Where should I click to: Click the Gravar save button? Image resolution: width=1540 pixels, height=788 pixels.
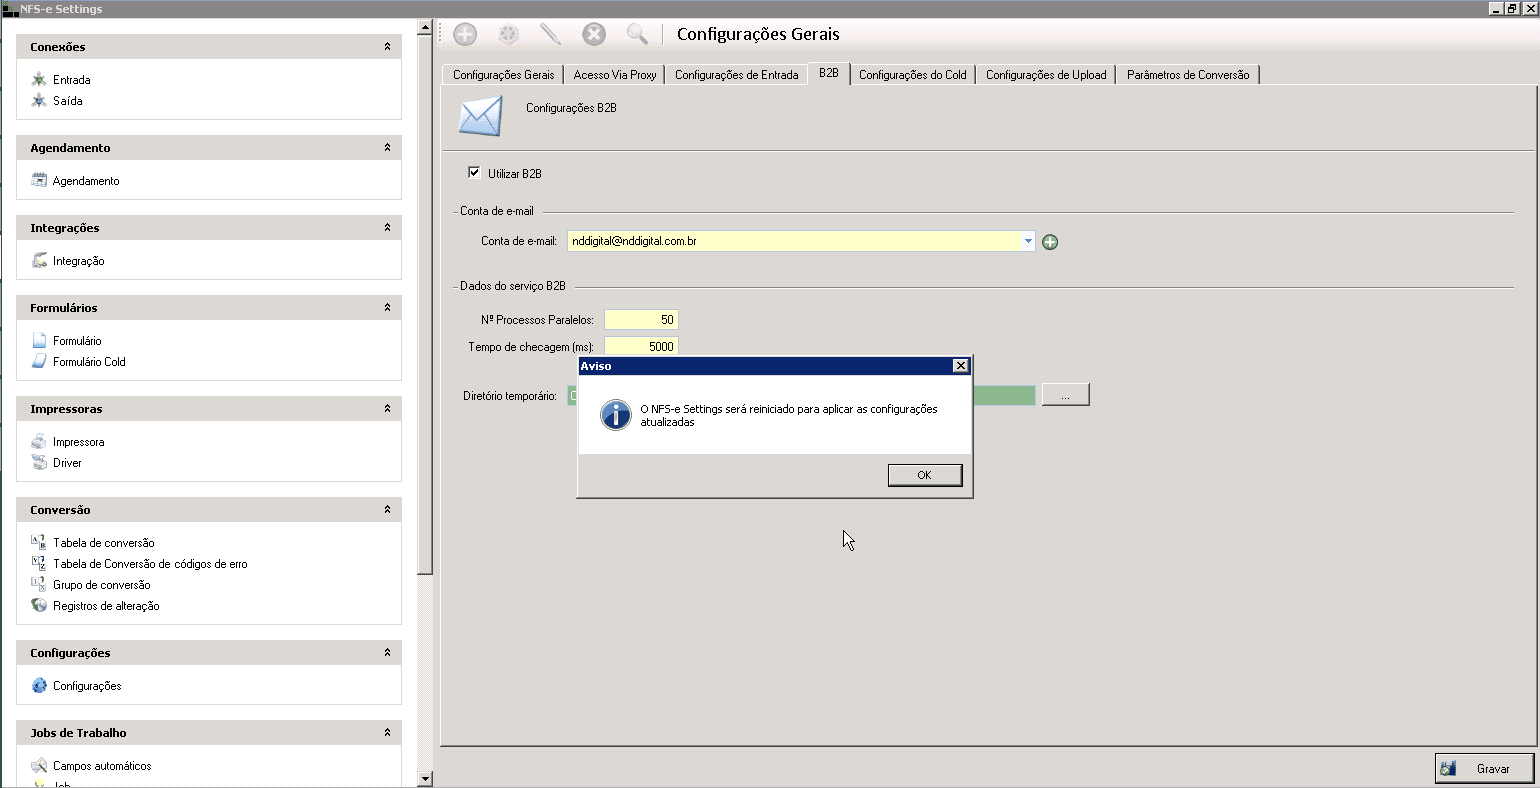pos(1484,768)
